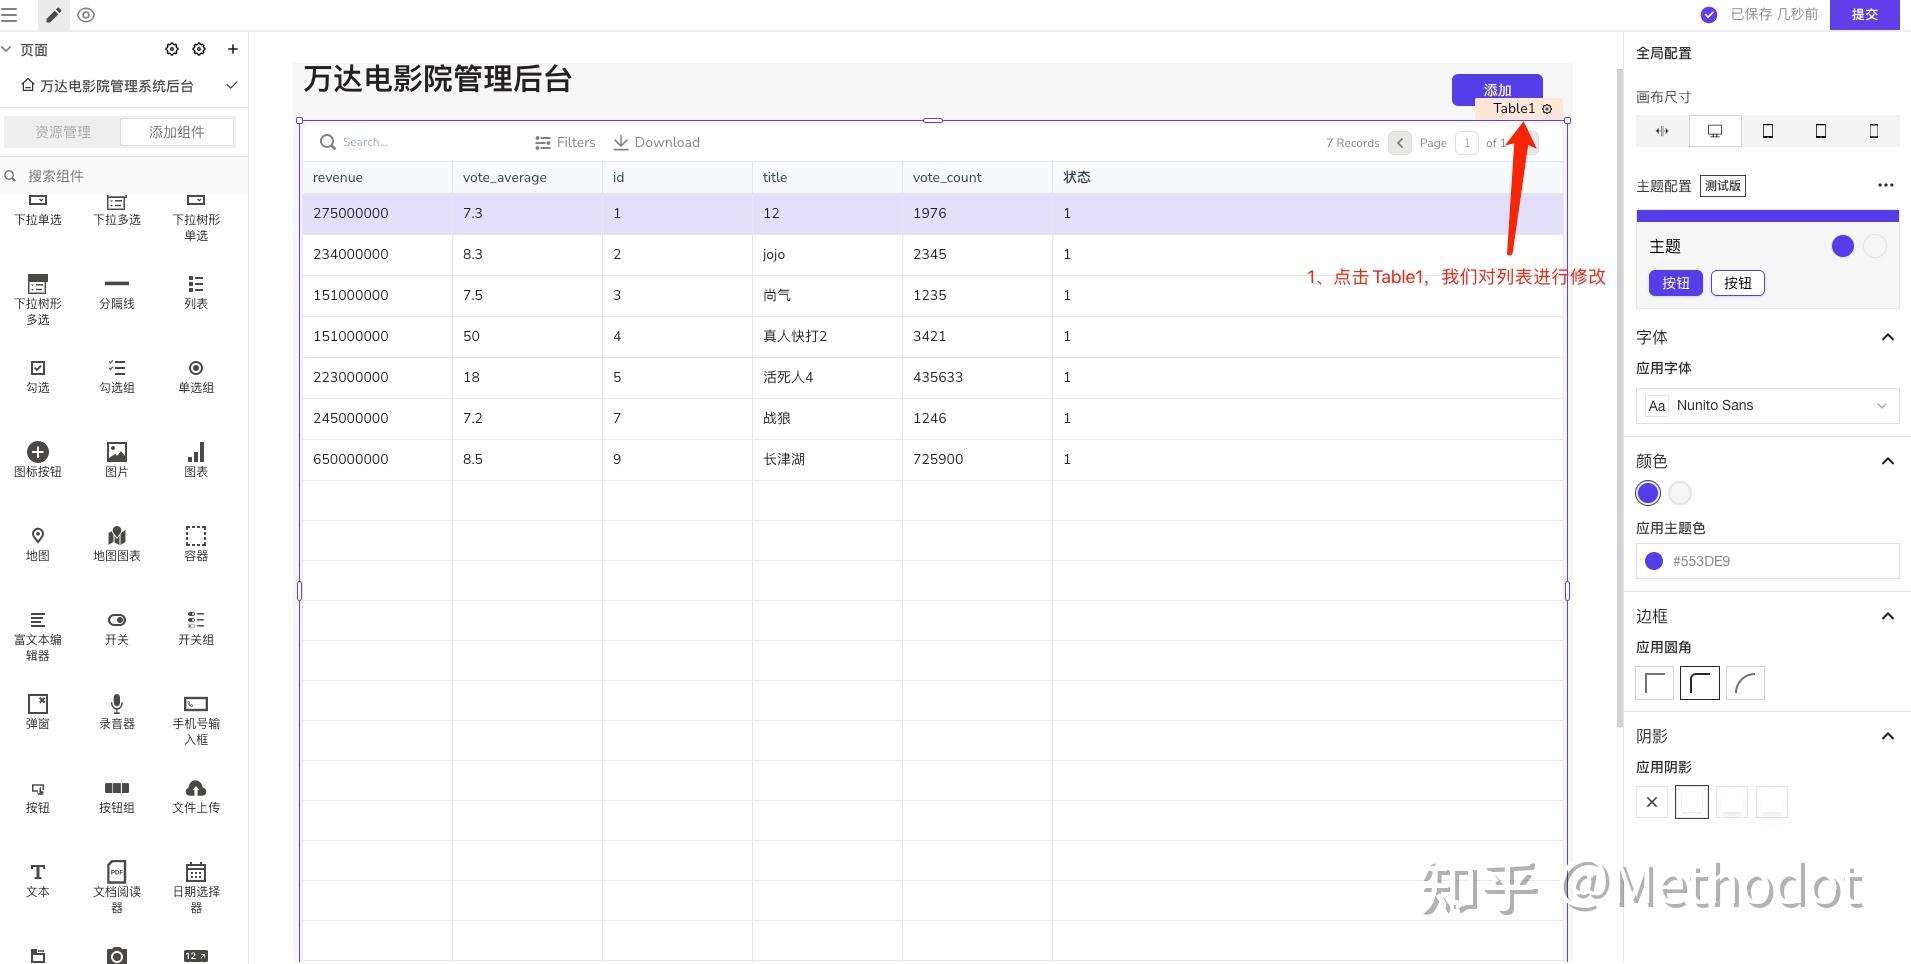
Task: Open the Nunito Sans font dropdown
Action: coord(1767,405)
